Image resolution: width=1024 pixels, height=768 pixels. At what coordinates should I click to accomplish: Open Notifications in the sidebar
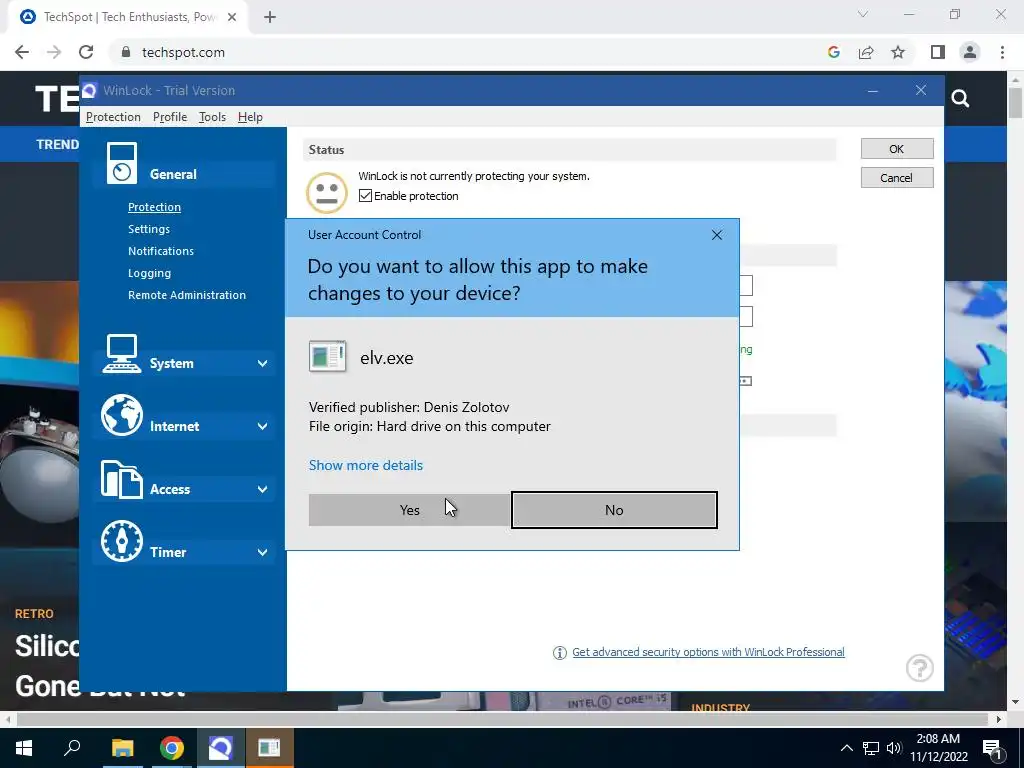click(x=161, y=251)
